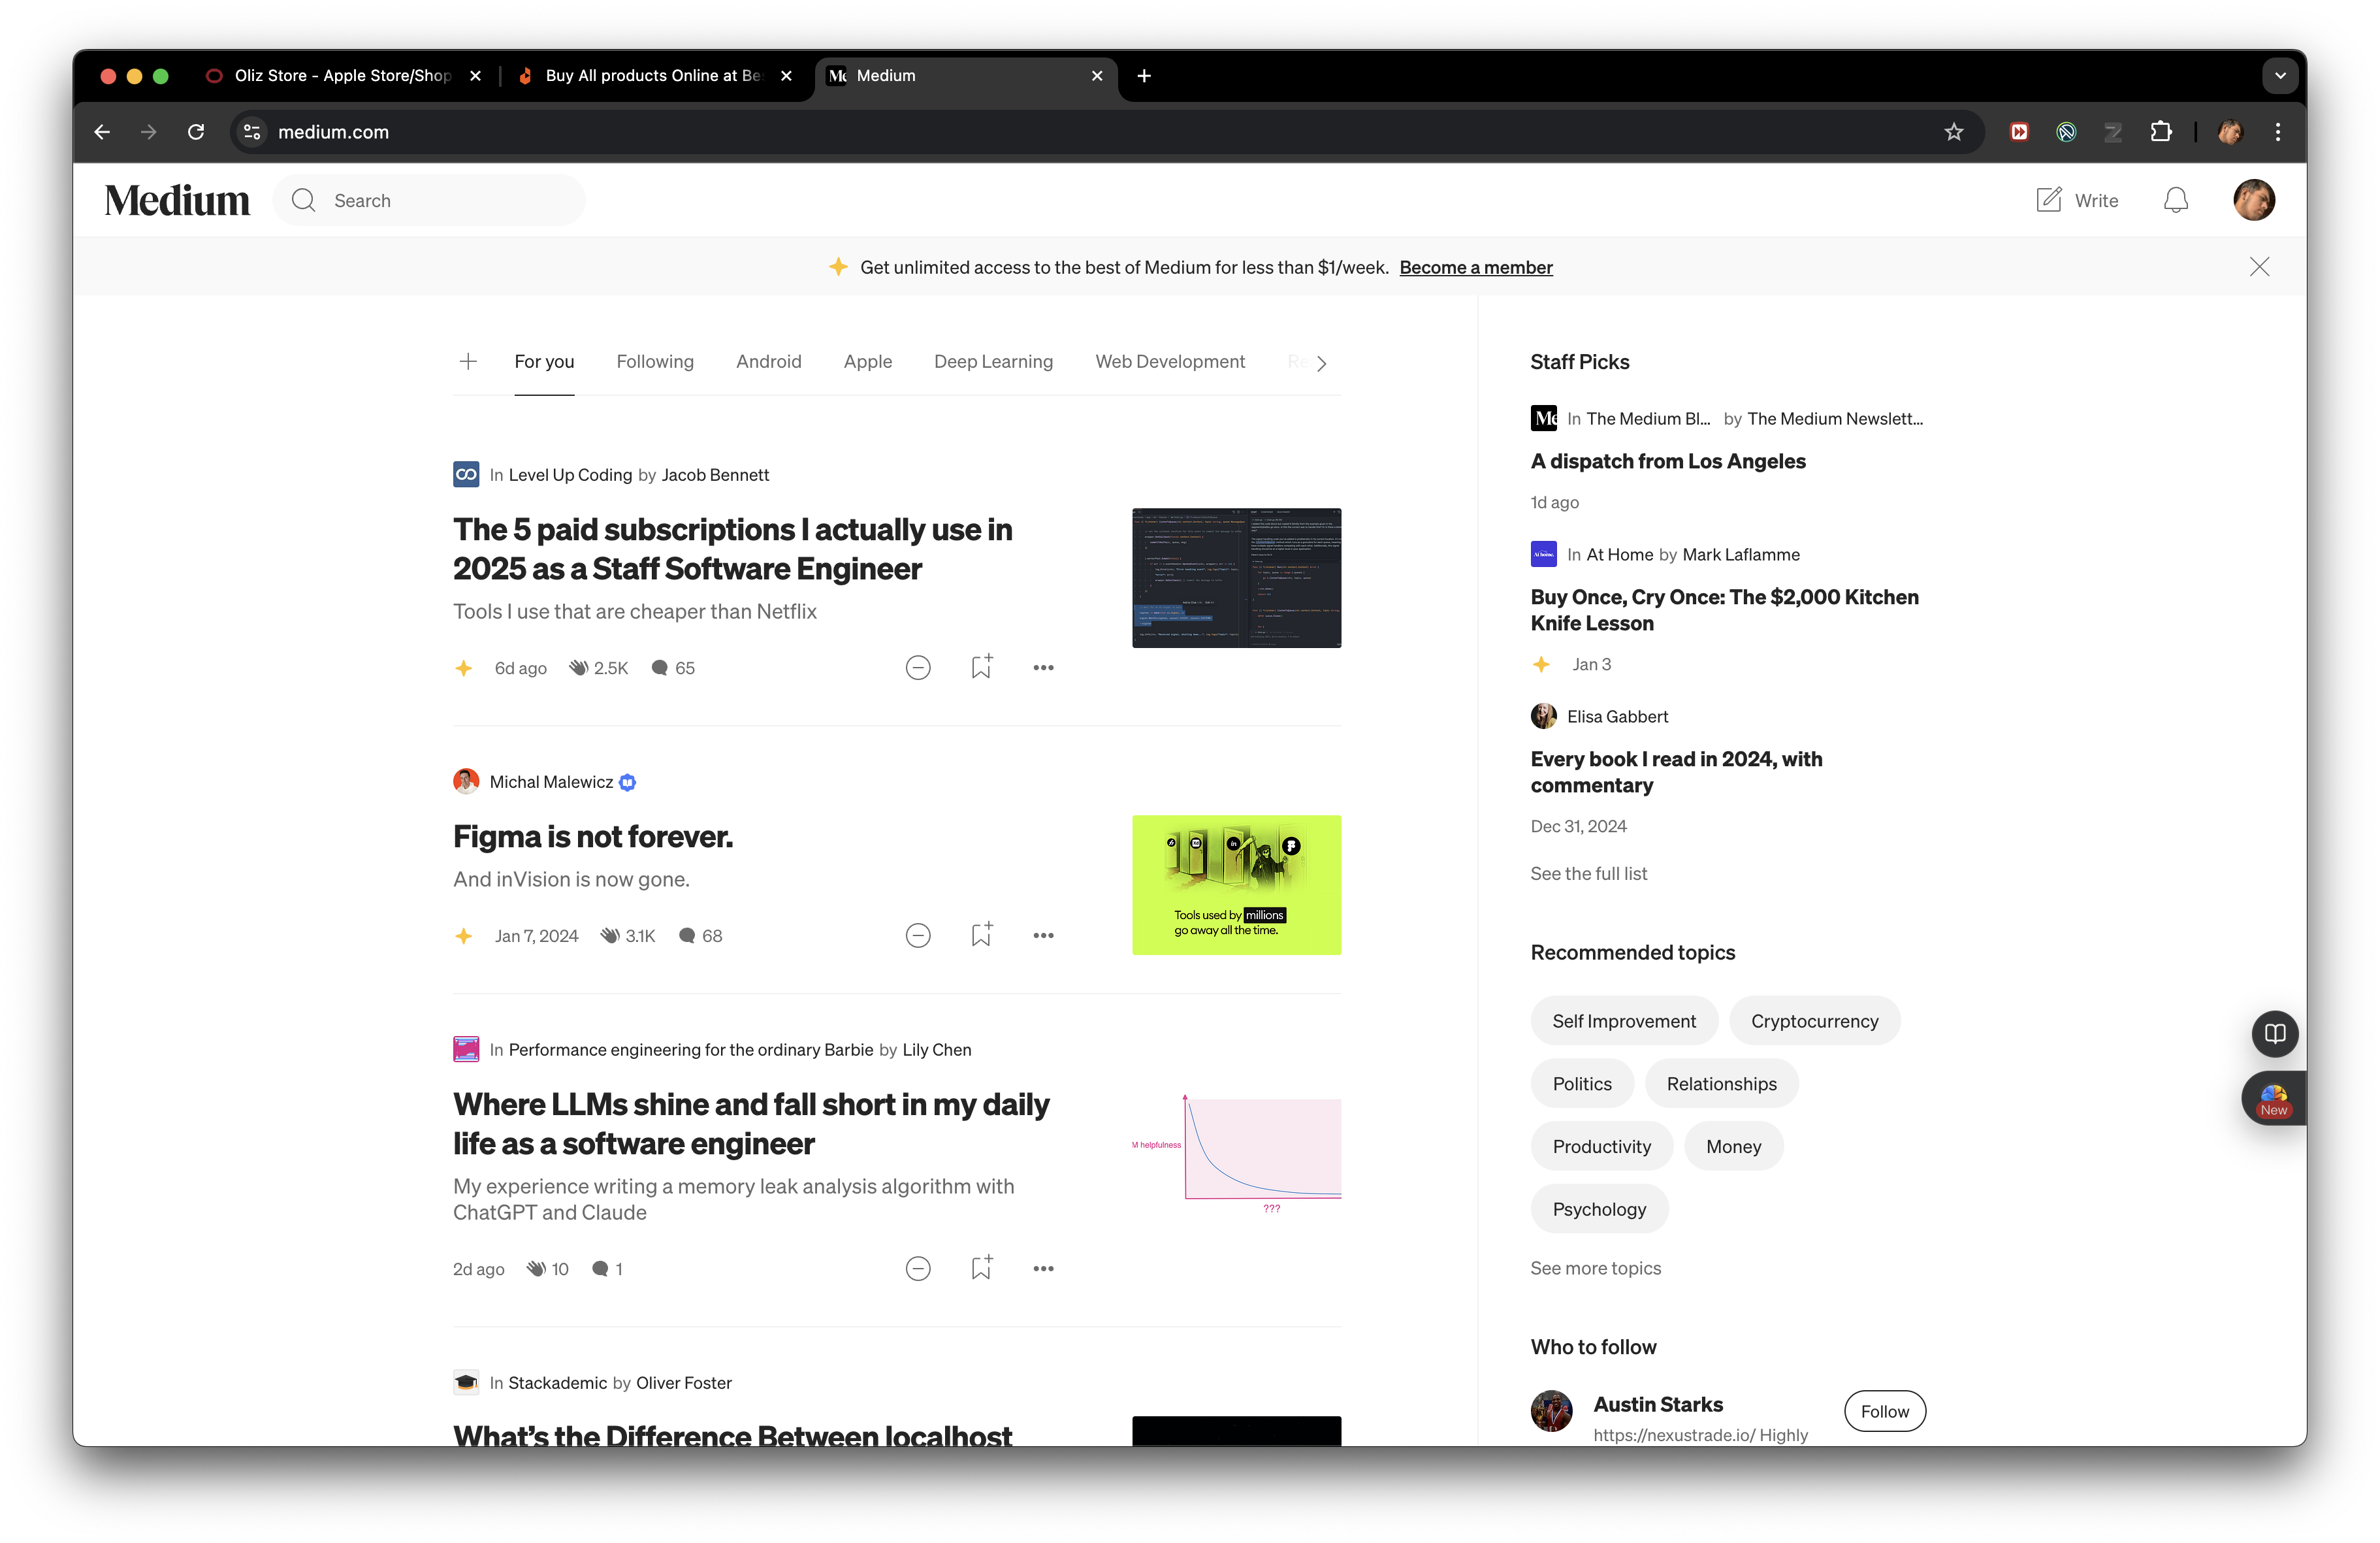Follow Austin Starks

coord(1885,1411)
